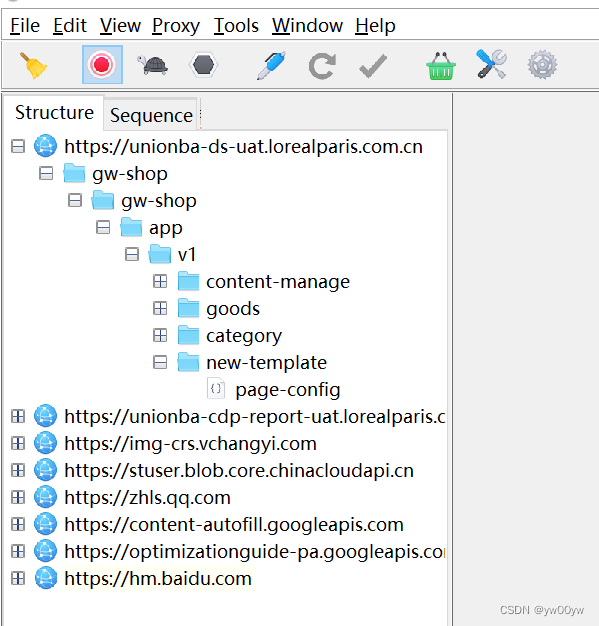The image size is (599, 626).
Task: Click the Compose pen icon
Action: coord(271,65)
